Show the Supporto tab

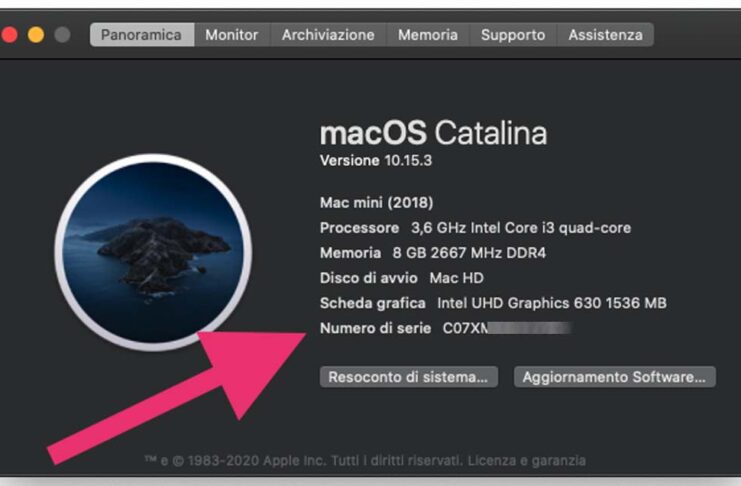point(513,35)
